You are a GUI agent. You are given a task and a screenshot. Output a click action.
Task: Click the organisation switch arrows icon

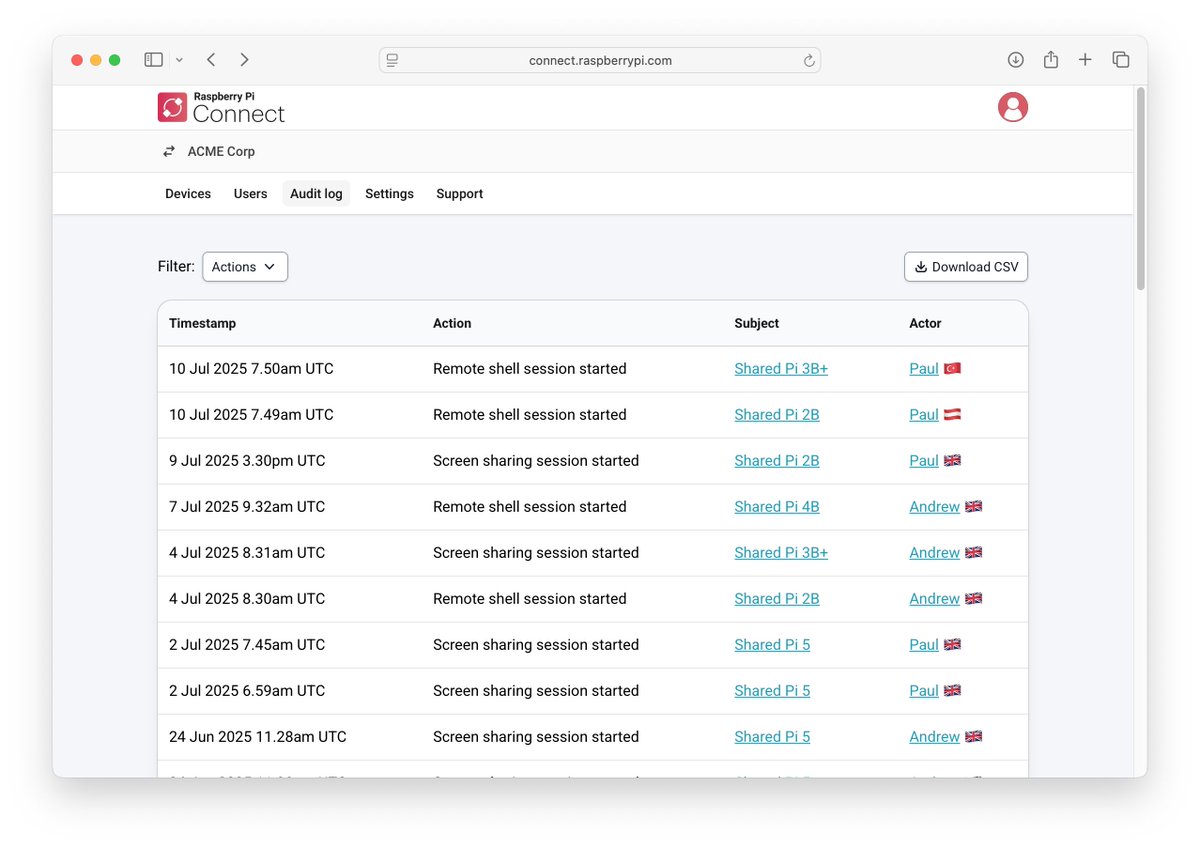pos(169,152)
